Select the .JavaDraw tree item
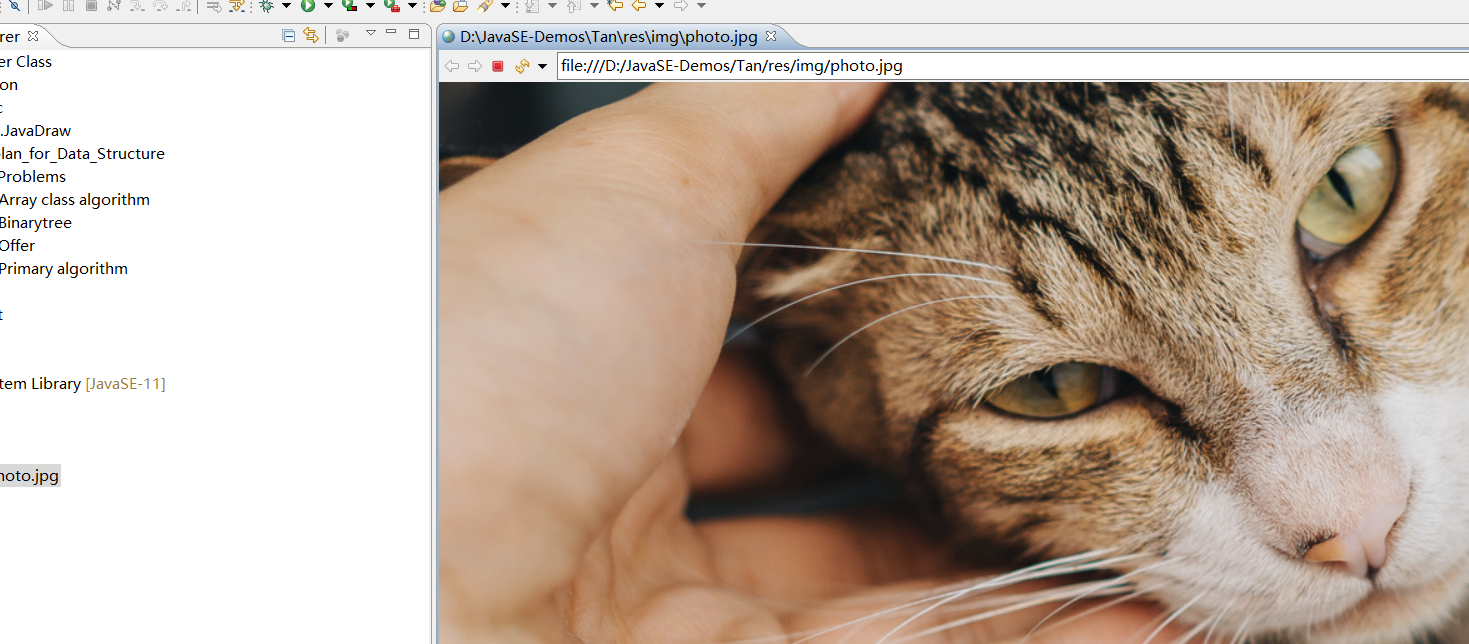 [x=36, y=131]
